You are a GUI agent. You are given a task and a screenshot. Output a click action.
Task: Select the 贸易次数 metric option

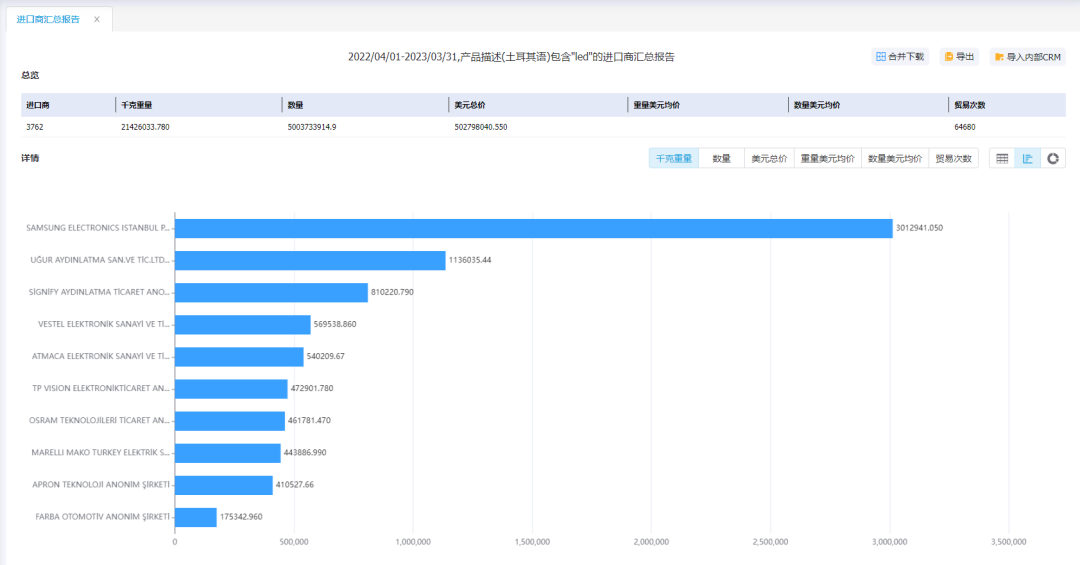953,158
